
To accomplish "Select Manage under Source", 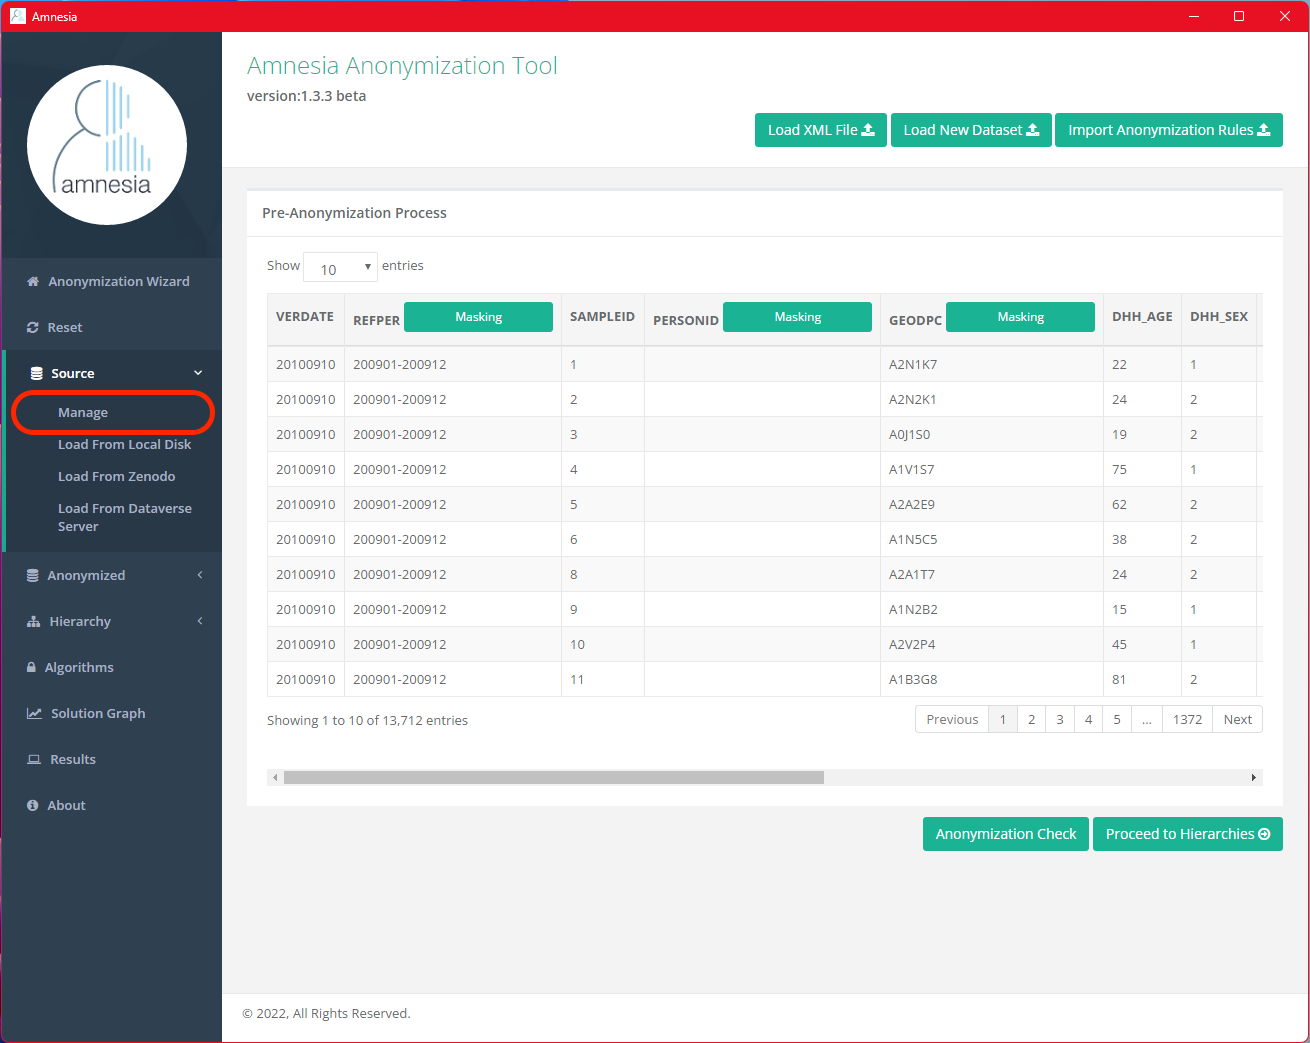I will [83, 412].
